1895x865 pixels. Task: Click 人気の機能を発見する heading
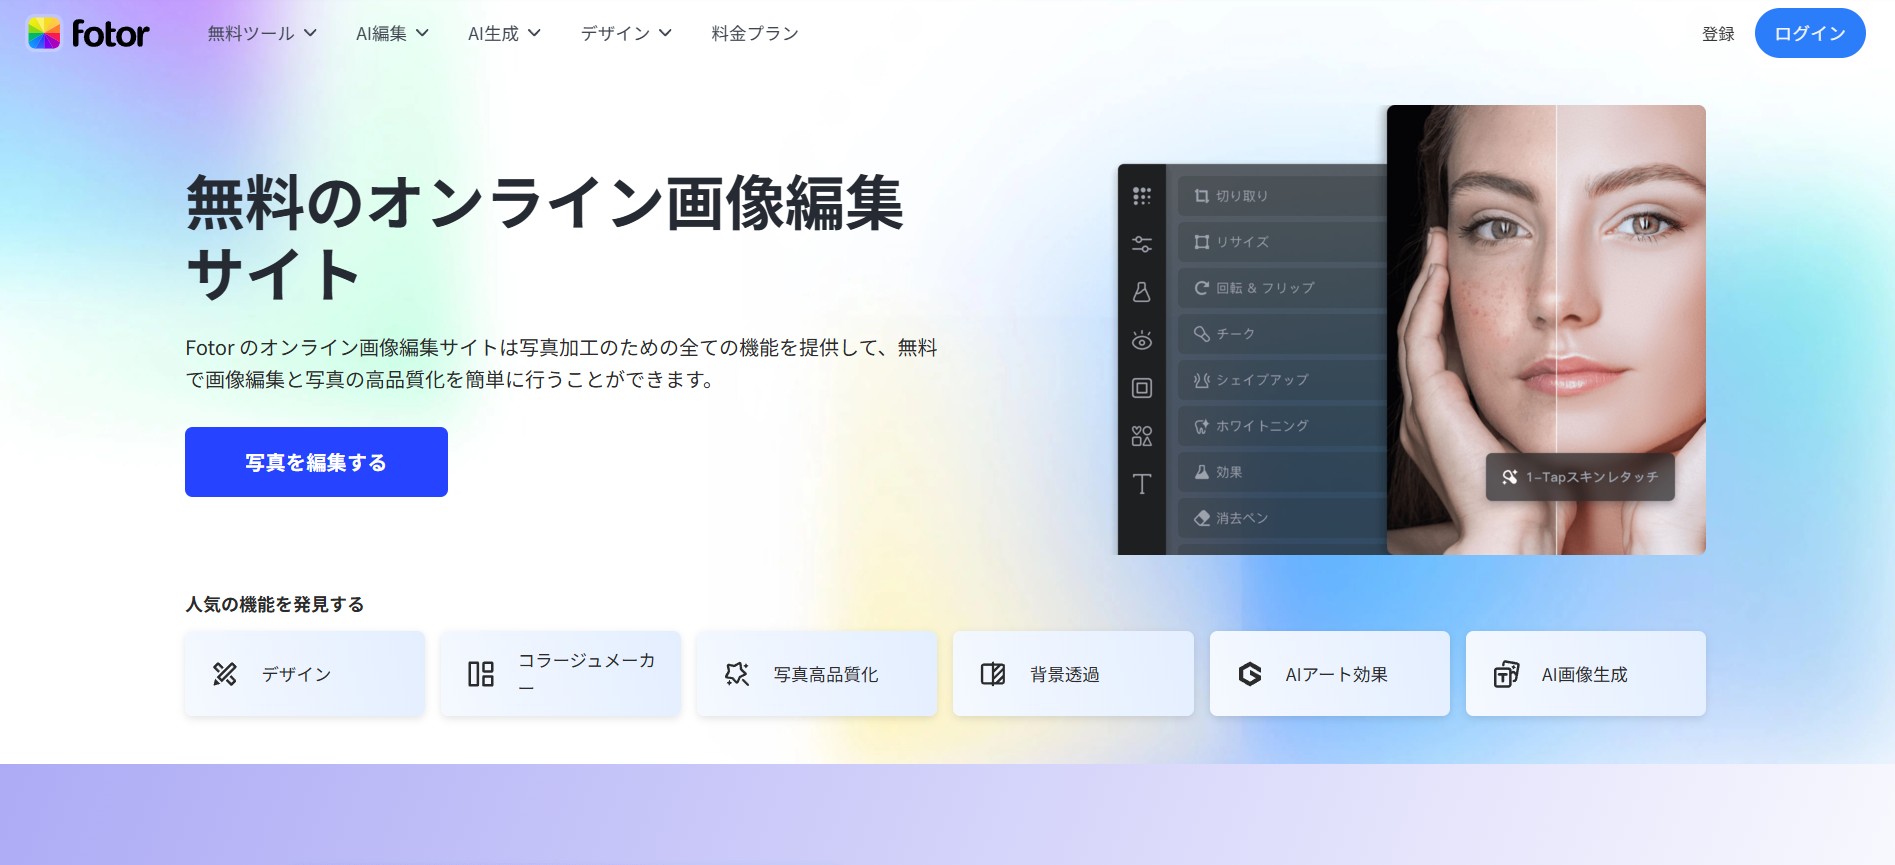point(275,604)
